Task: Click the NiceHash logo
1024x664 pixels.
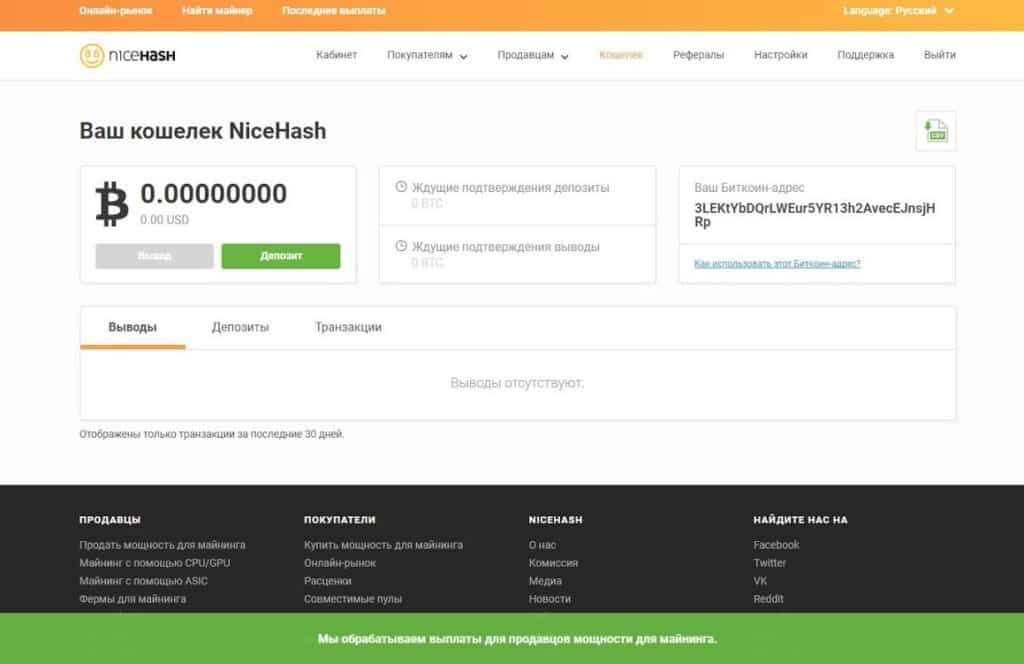Action: [127, 55]
